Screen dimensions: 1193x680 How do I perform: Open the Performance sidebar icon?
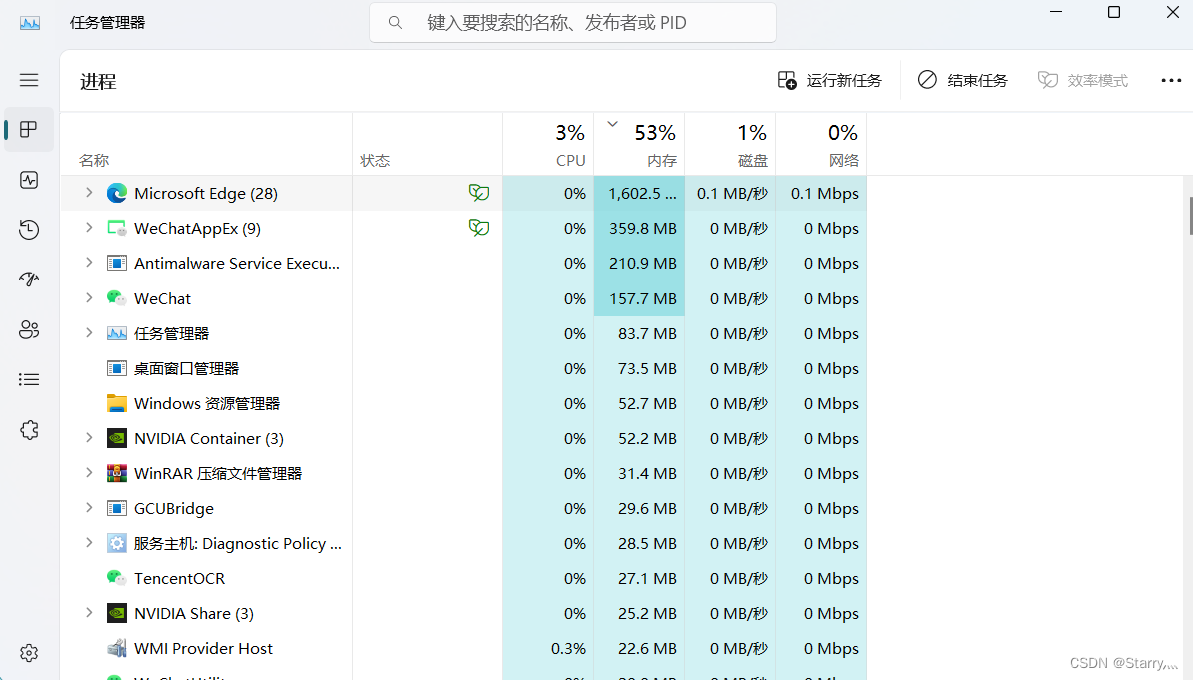click(x=29, y=180)
